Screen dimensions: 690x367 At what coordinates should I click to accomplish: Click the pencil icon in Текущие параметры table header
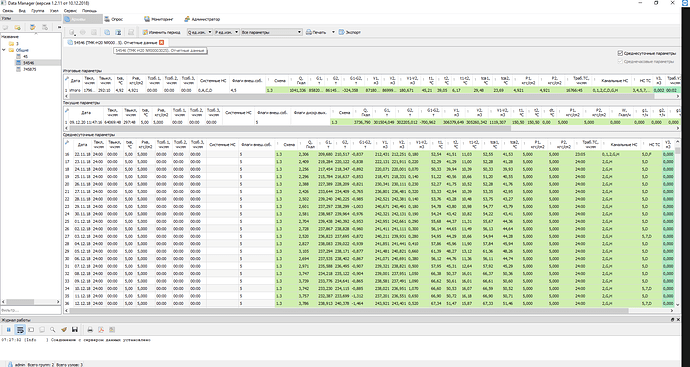click(67, 110)
